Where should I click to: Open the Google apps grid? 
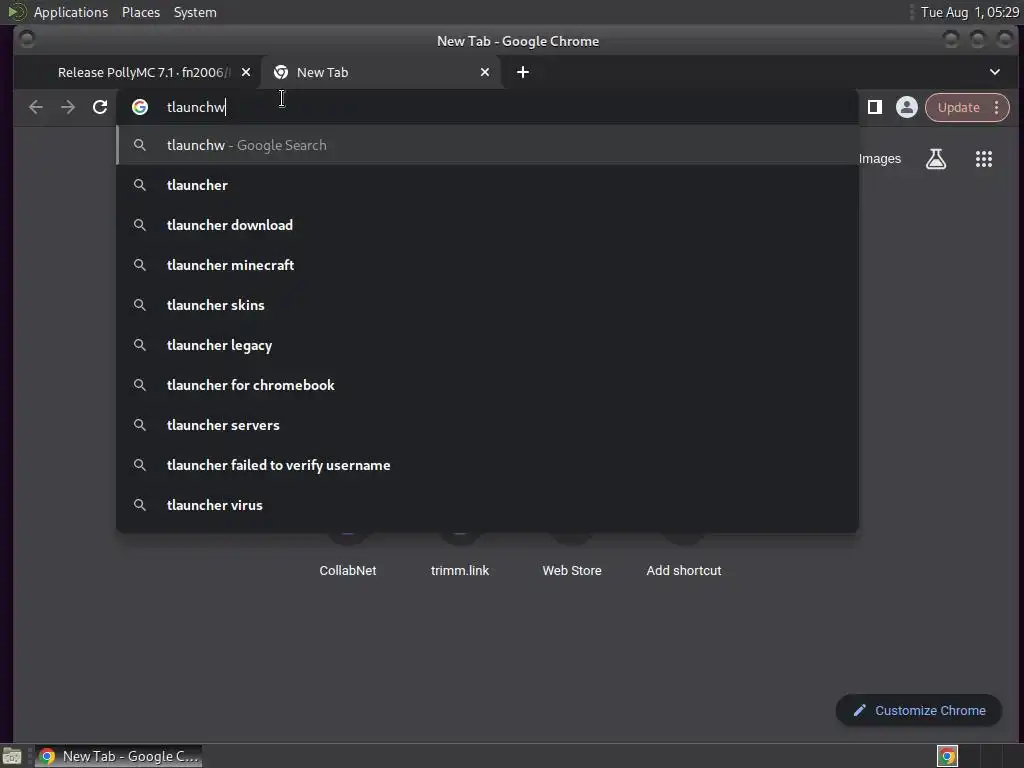pos(984,159)
